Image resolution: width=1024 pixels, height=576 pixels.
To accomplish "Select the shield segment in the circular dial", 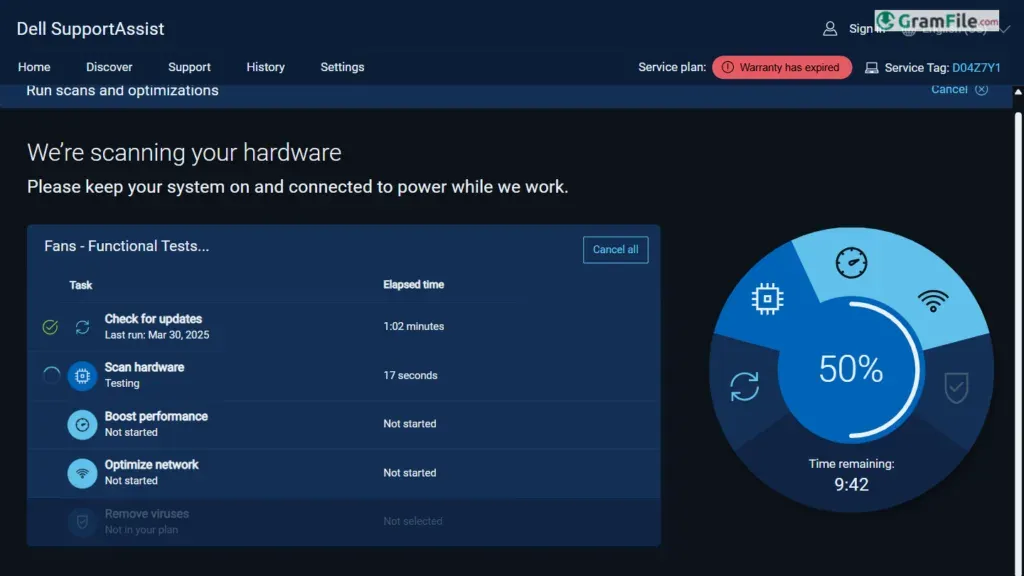I will coord(956,388).
